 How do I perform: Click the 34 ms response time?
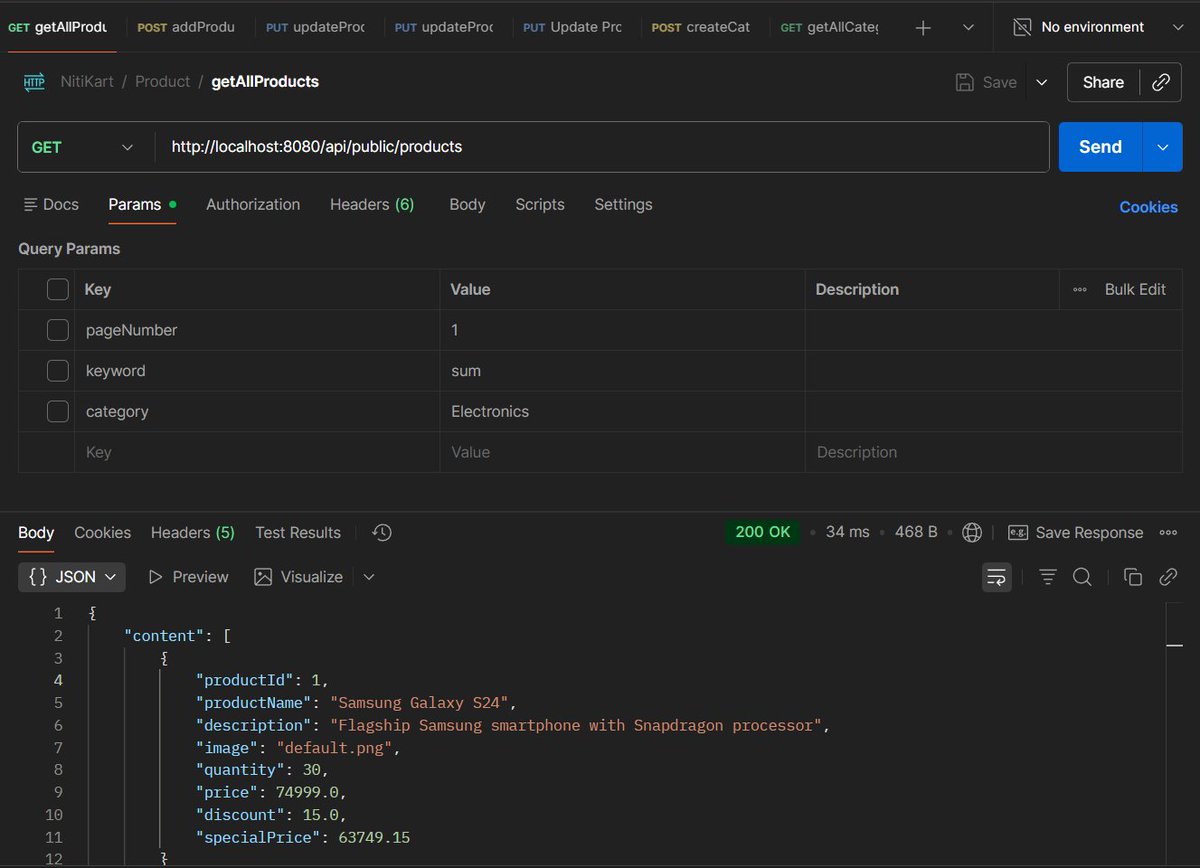point(847,532)
